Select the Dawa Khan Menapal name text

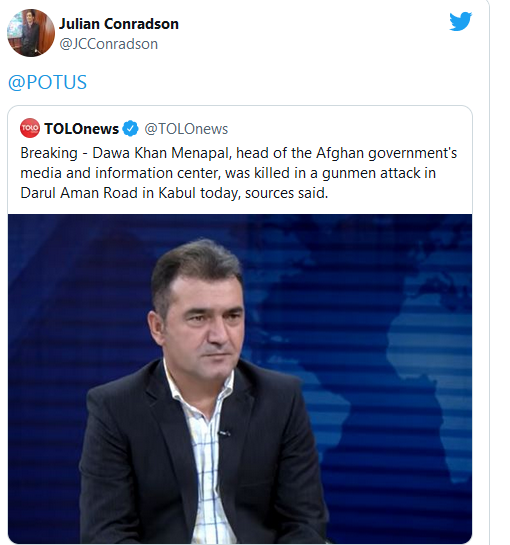tap(162, 153)
